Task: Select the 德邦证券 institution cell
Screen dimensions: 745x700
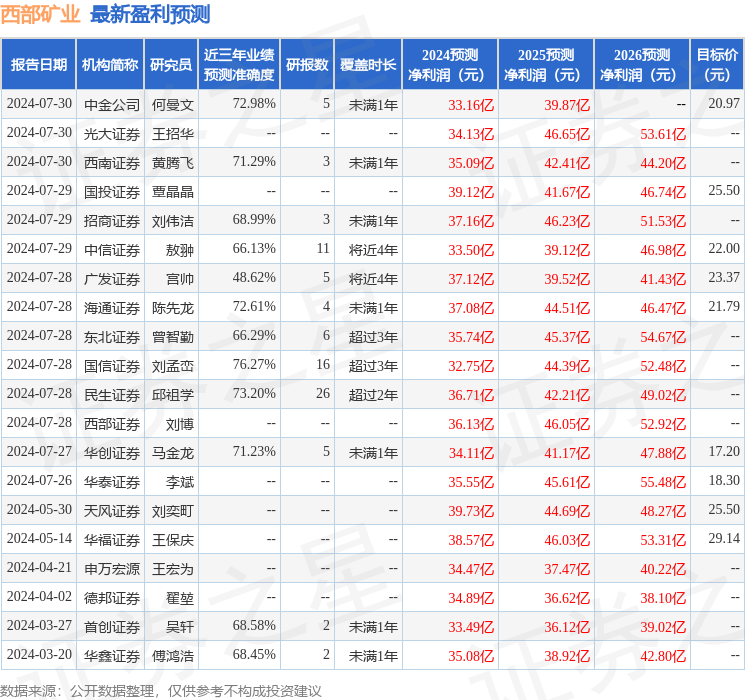Action: (x=112, y=597)
